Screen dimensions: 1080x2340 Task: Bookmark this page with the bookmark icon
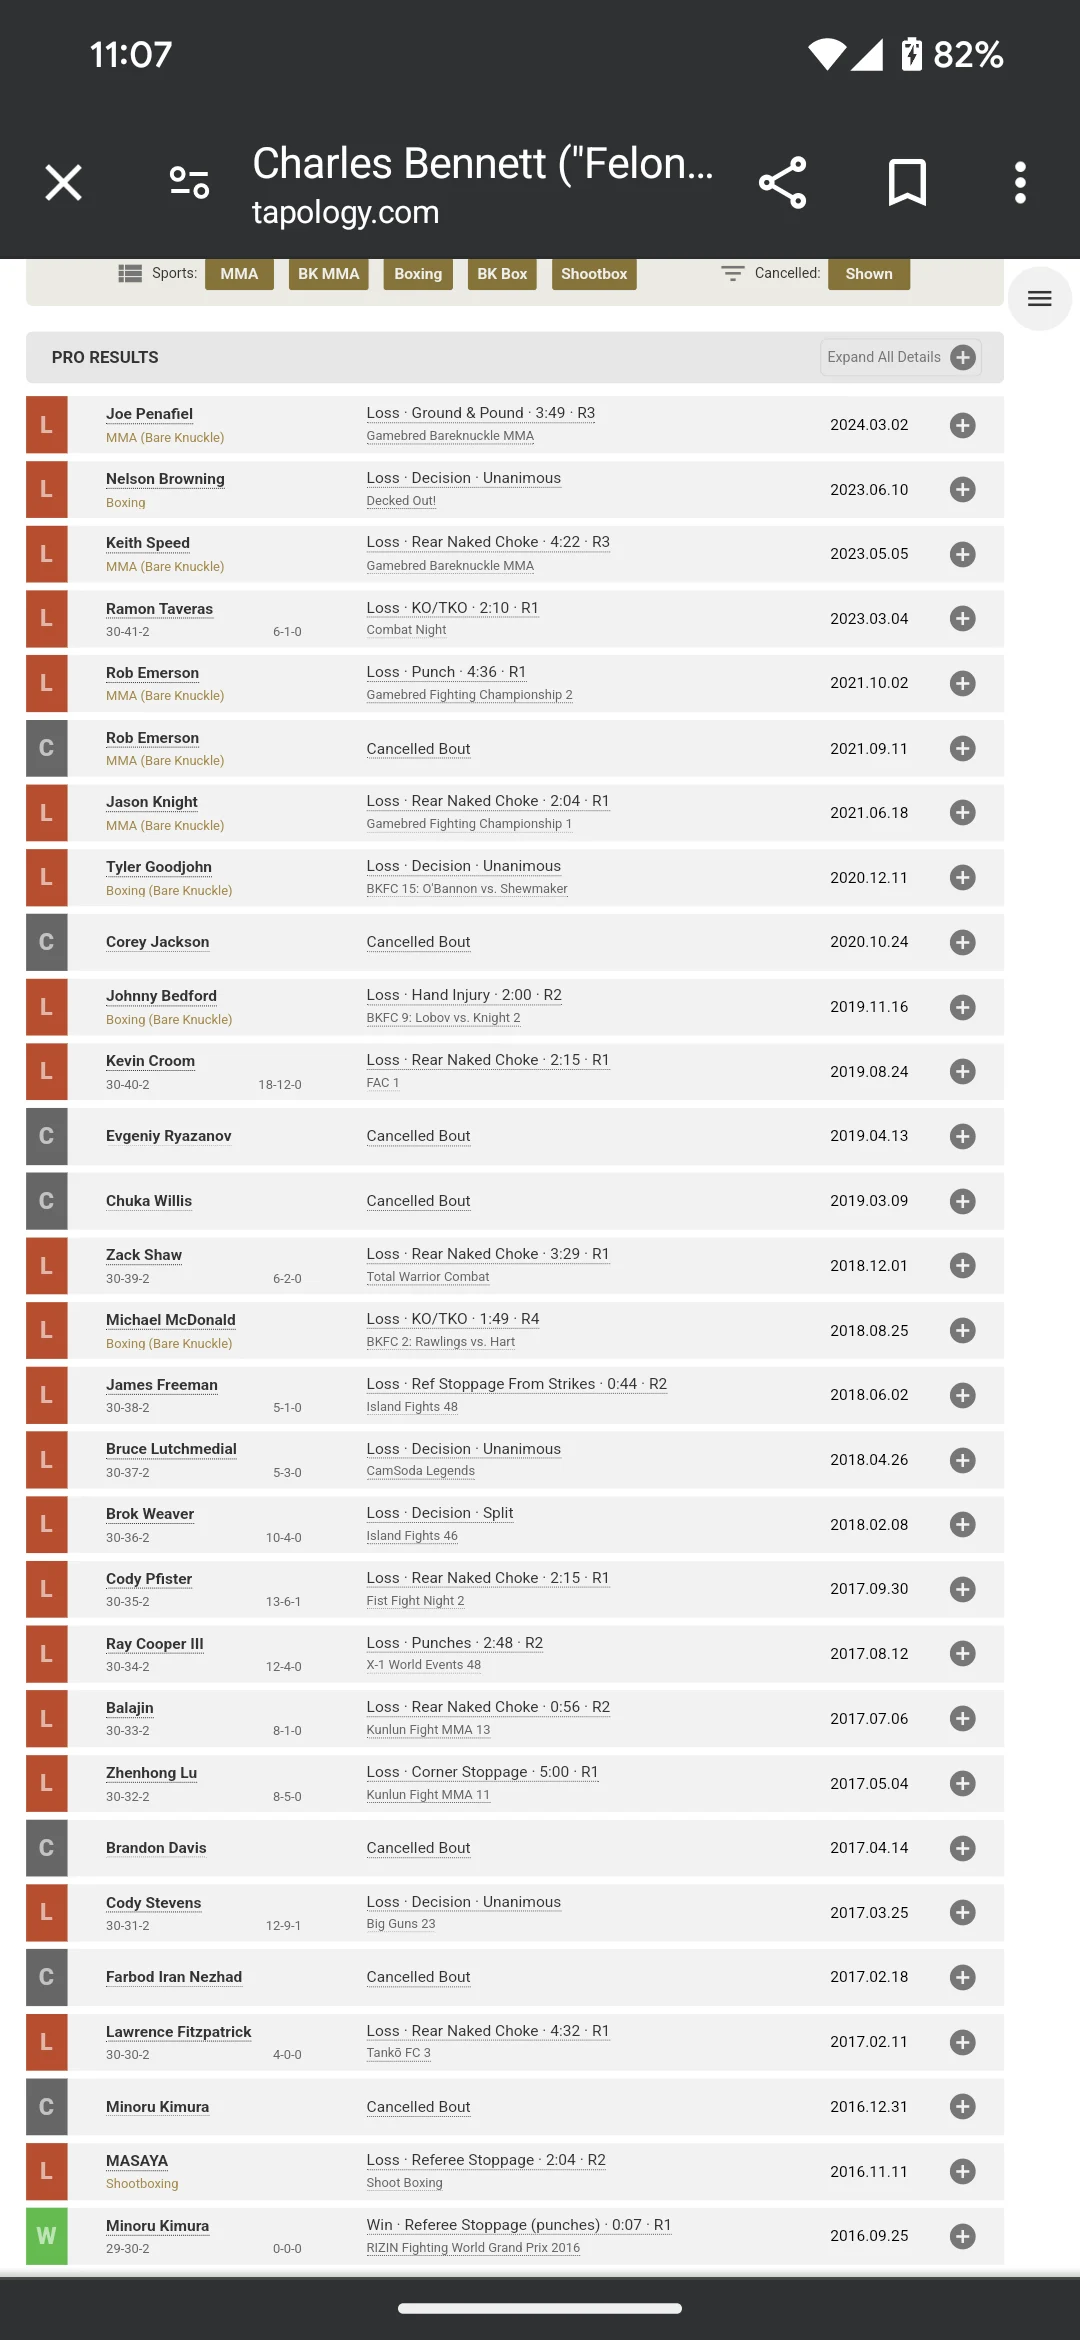coord(907,183)
